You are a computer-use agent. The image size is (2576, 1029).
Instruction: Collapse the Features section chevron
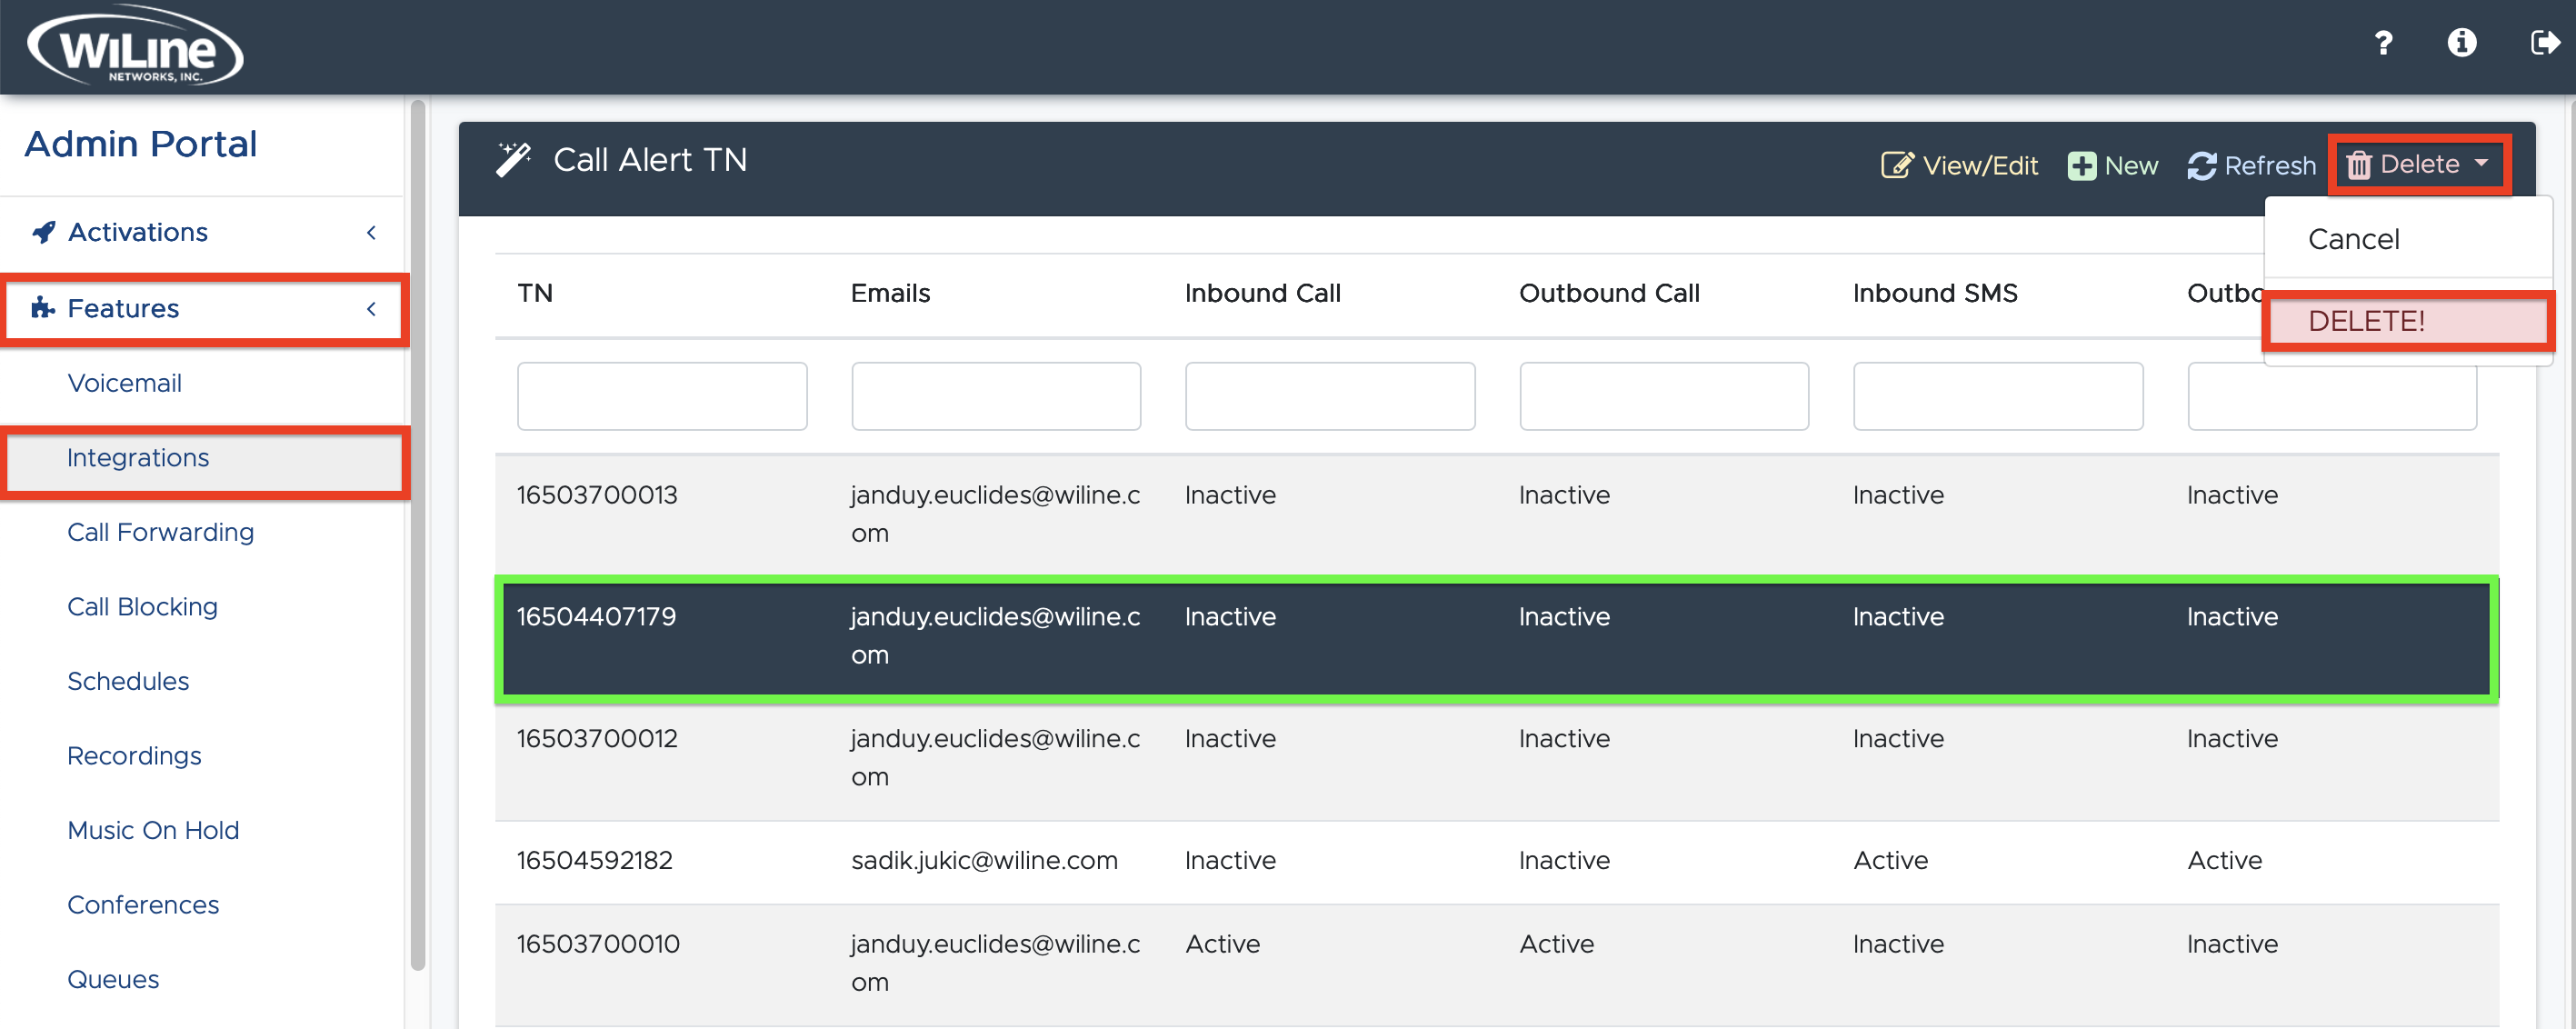click(x=371, y=309)
